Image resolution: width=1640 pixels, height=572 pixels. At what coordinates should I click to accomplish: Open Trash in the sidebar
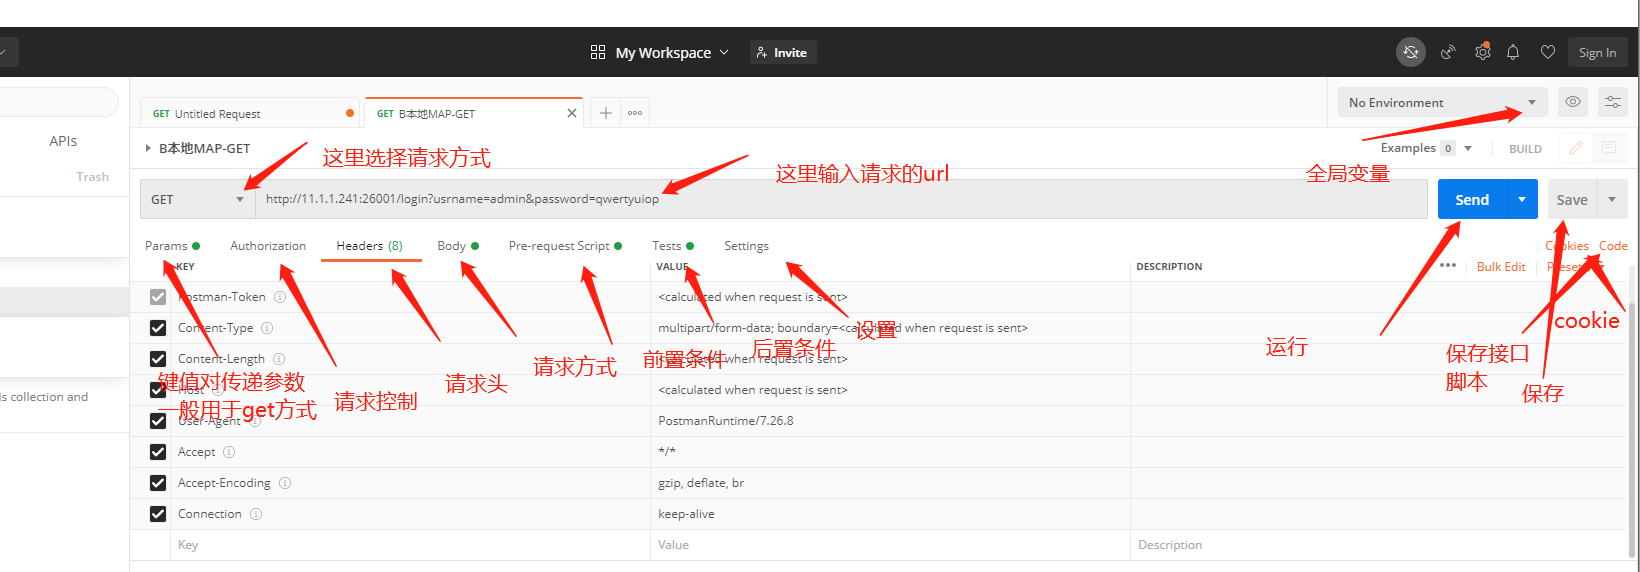tap(92, 176)
